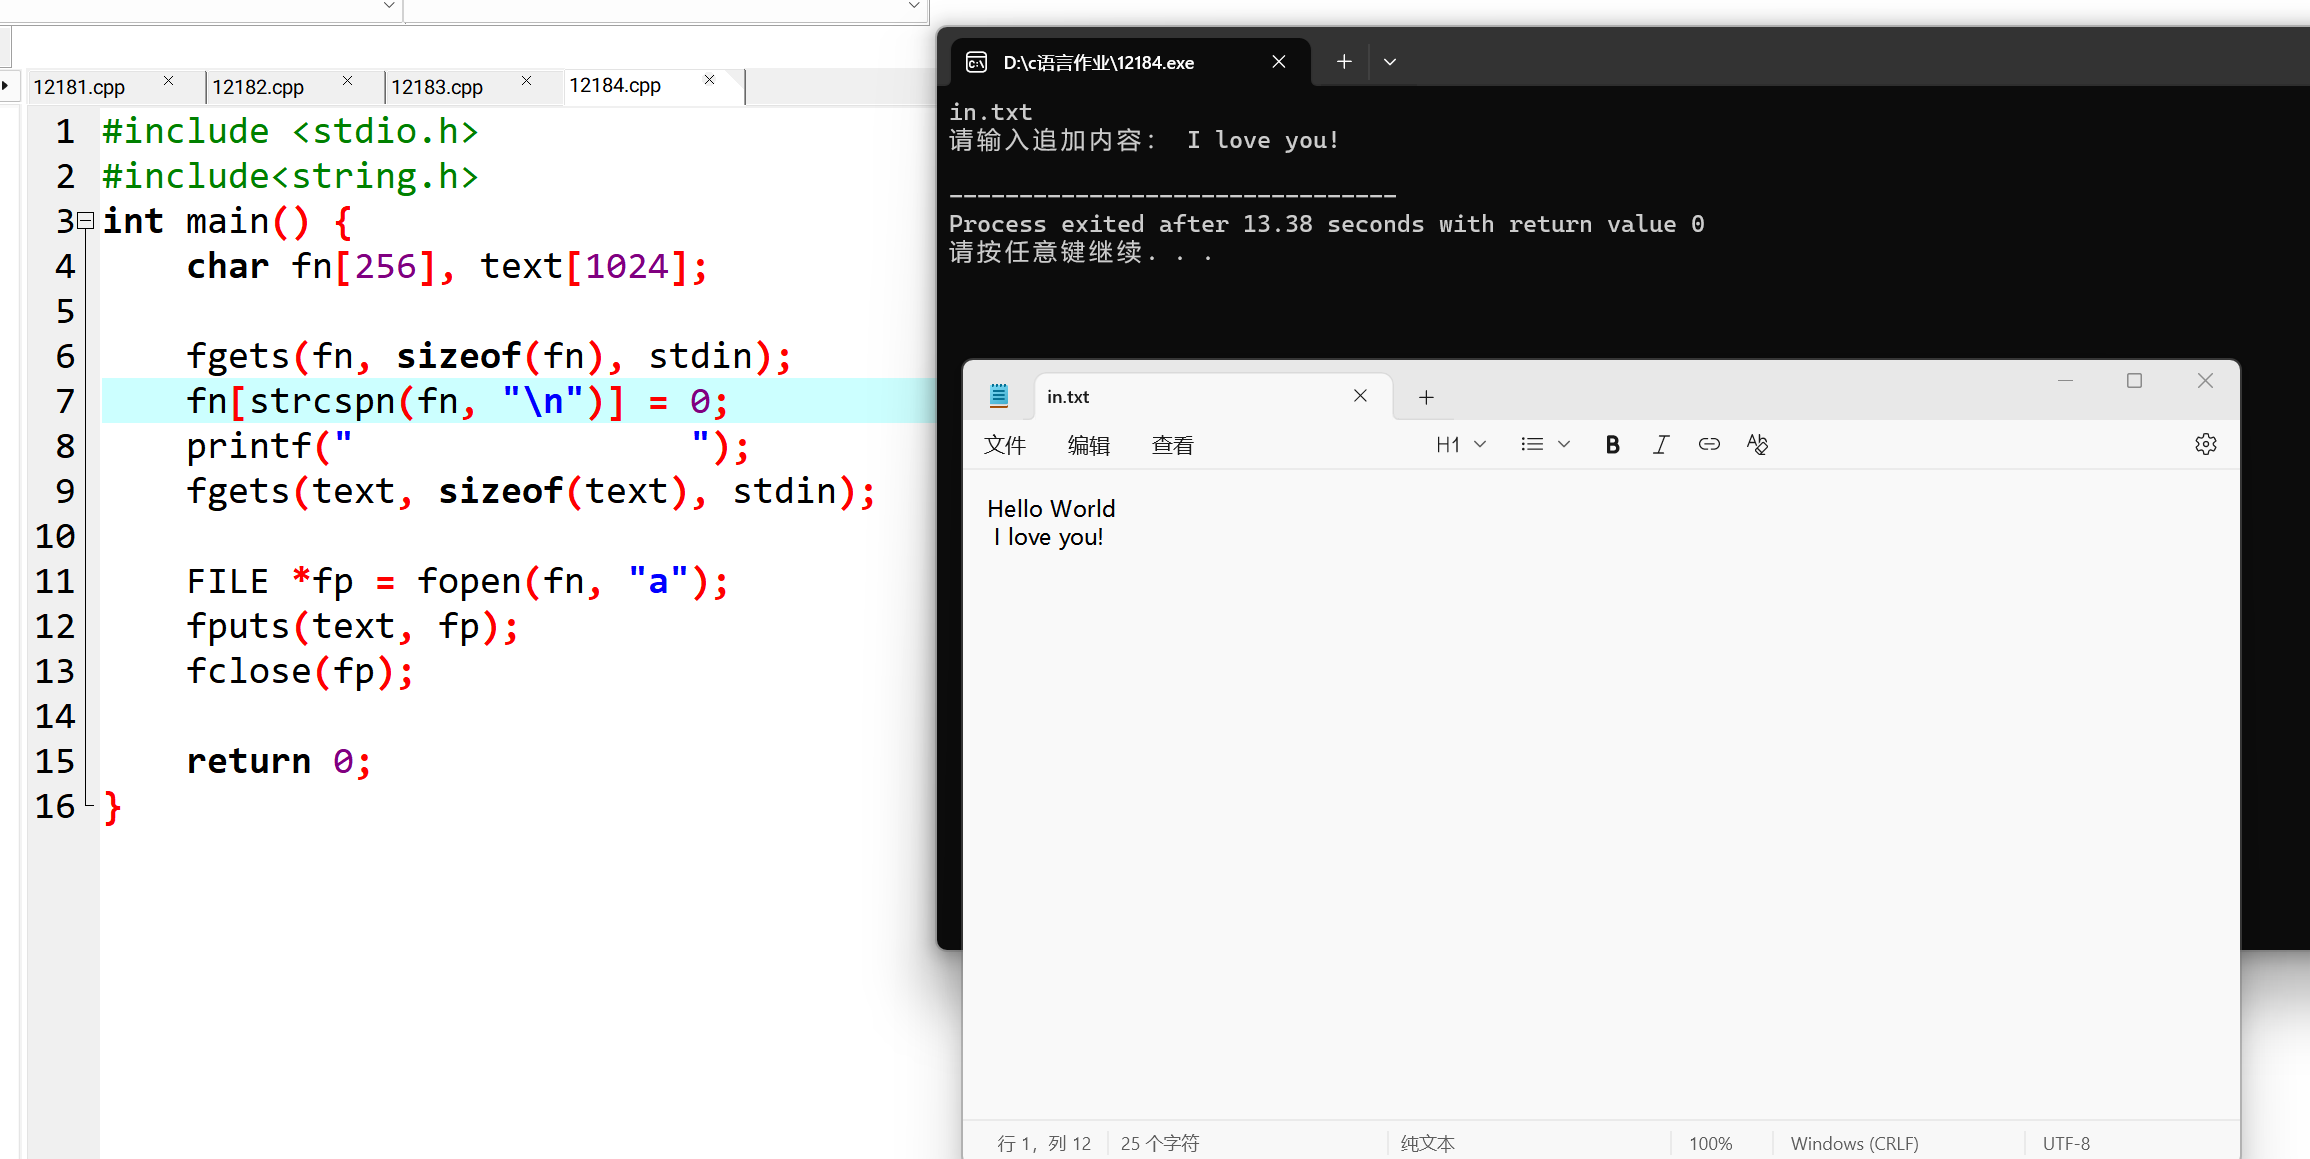Image resolution: width=2310 pixels, height=1159 pixels.
Task: Click the 100% zoom level indicator
Action: 1710,1143
